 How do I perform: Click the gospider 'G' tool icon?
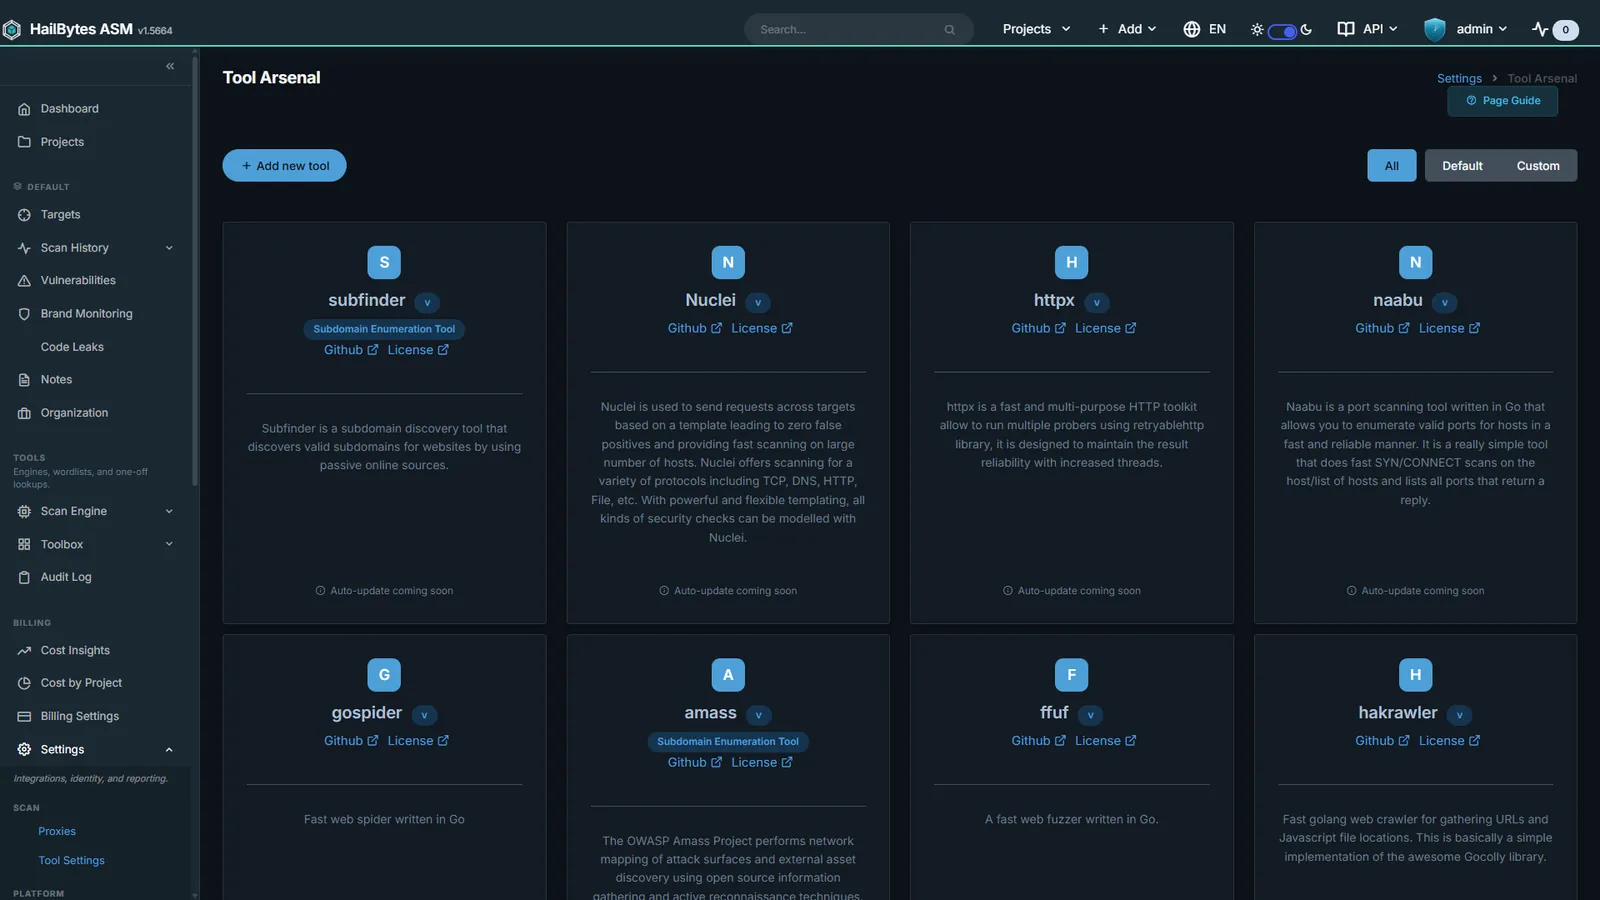384,675
